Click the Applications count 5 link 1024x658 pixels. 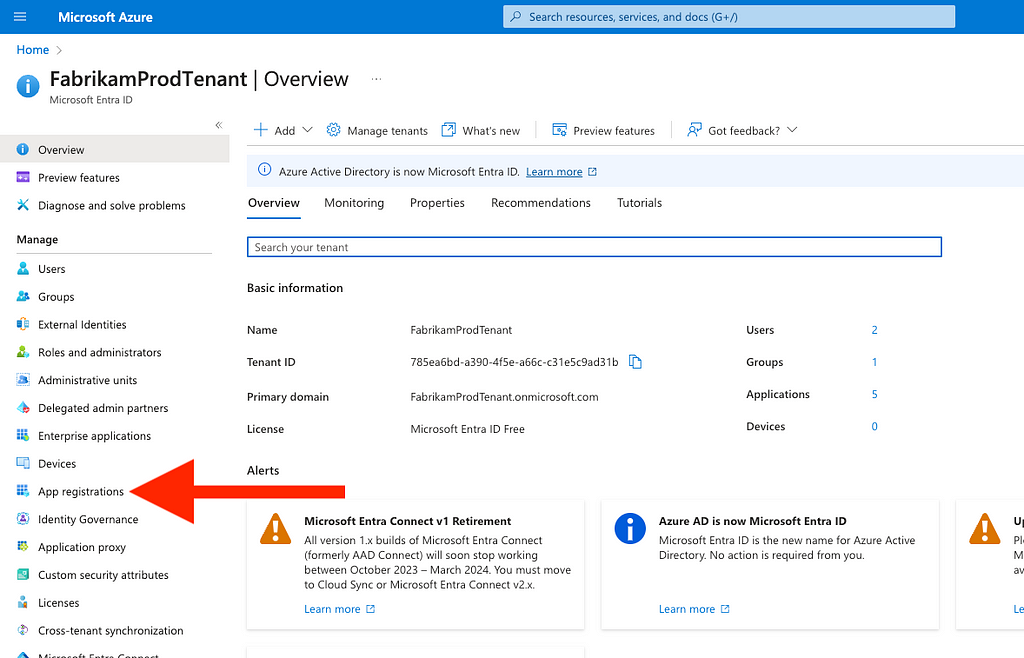[874, 394]
